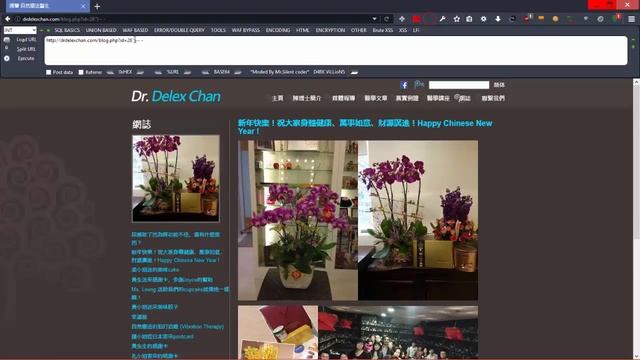Open UNION BASED menu

pyautogui.click(x=101, y=30)
